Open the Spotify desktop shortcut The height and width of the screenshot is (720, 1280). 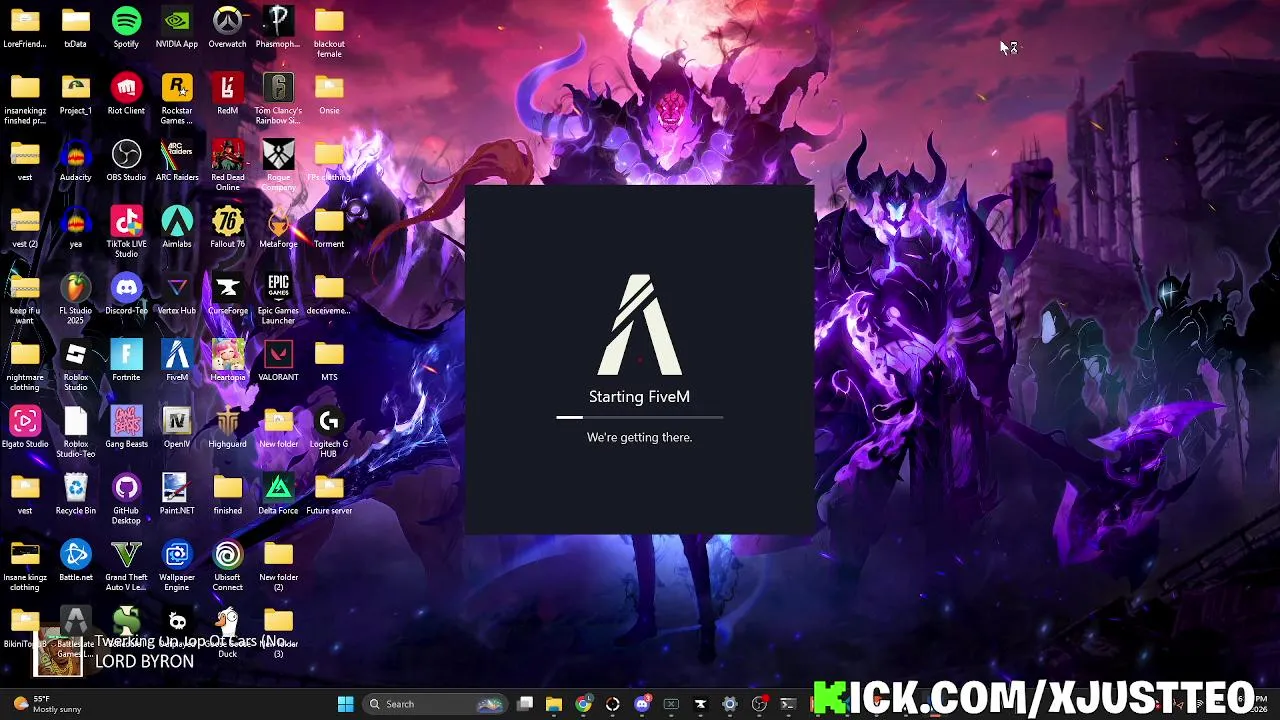point(126,27)
